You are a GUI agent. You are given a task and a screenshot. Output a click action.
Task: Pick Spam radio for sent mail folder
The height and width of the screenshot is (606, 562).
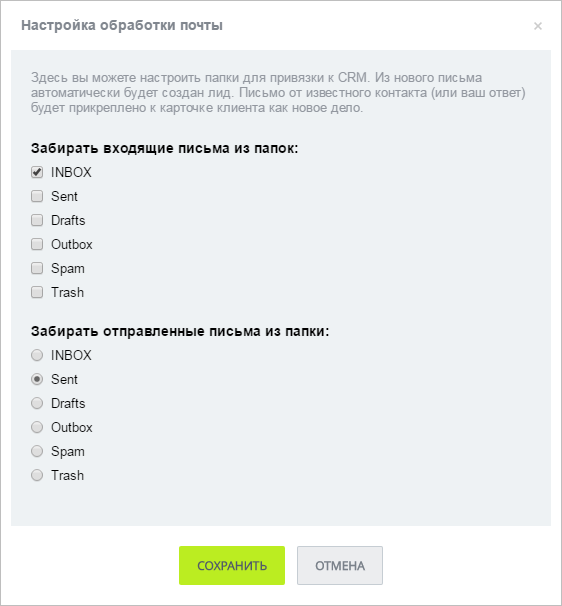(37, 451)
